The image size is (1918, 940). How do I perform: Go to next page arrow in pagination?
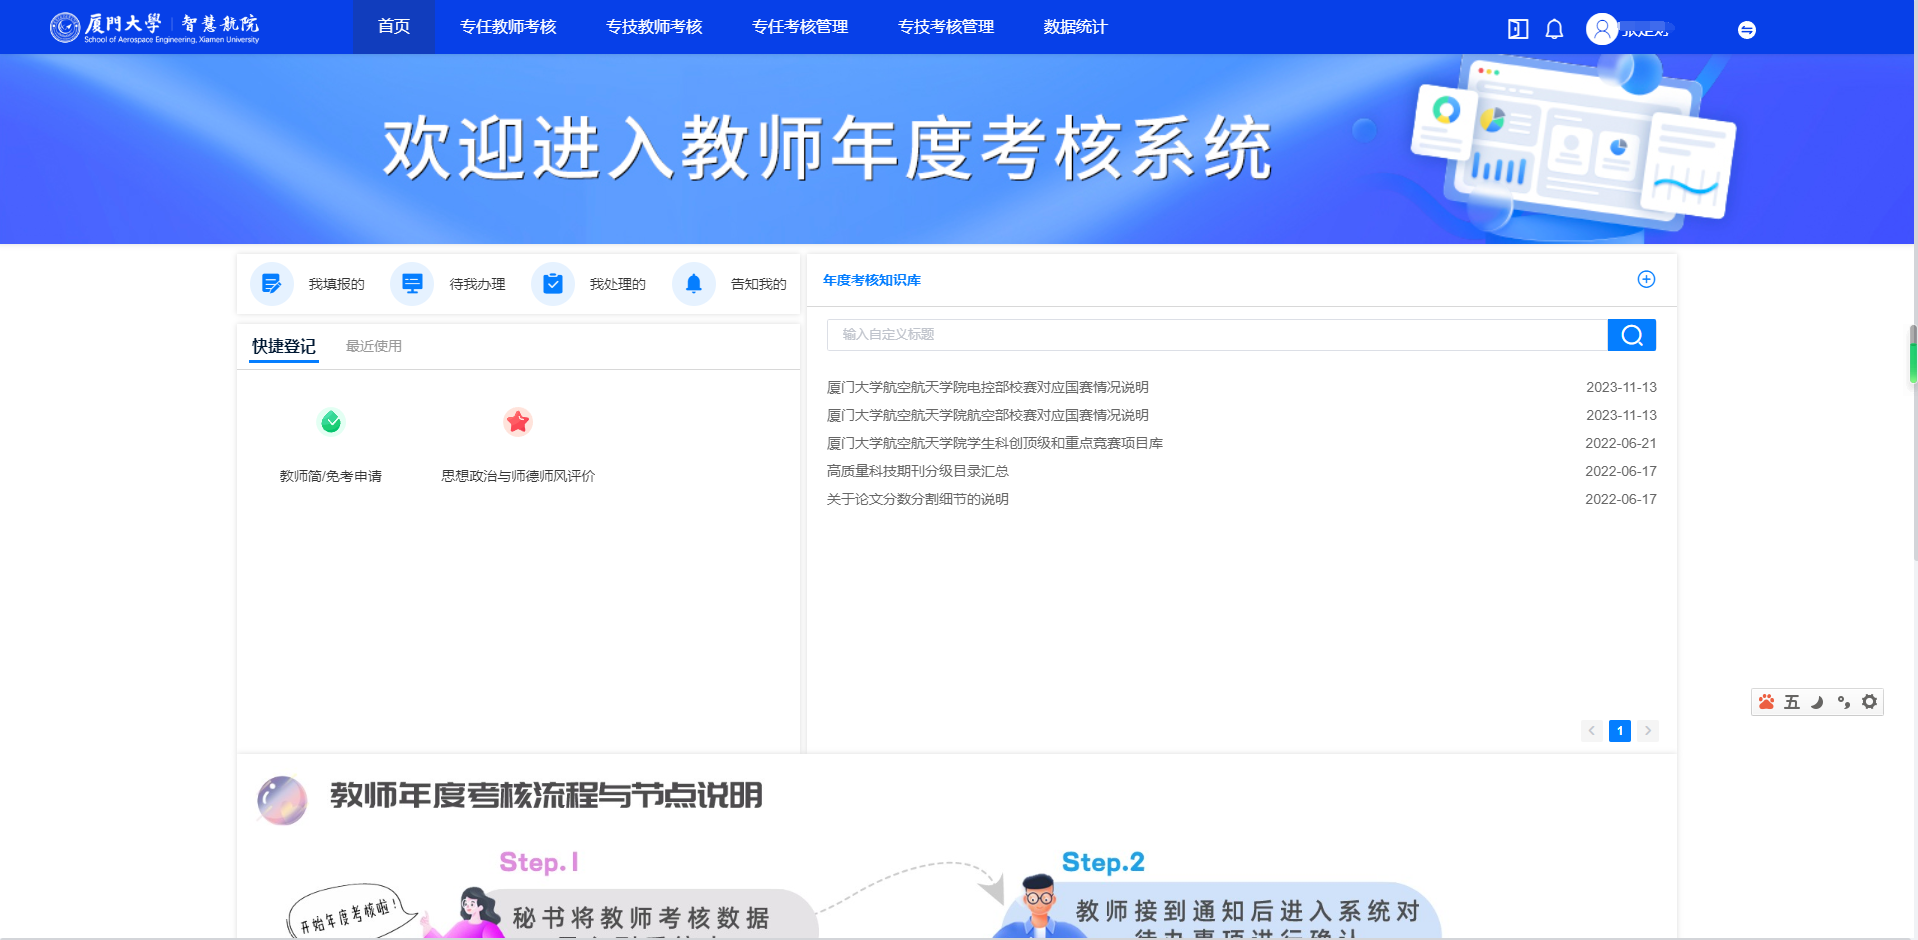pos(1648,731)
